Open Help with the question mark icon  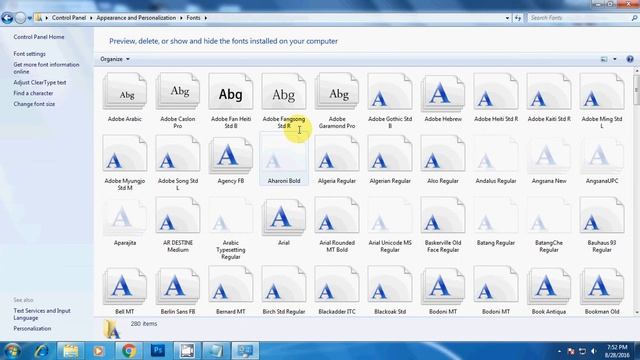[630, 59]
